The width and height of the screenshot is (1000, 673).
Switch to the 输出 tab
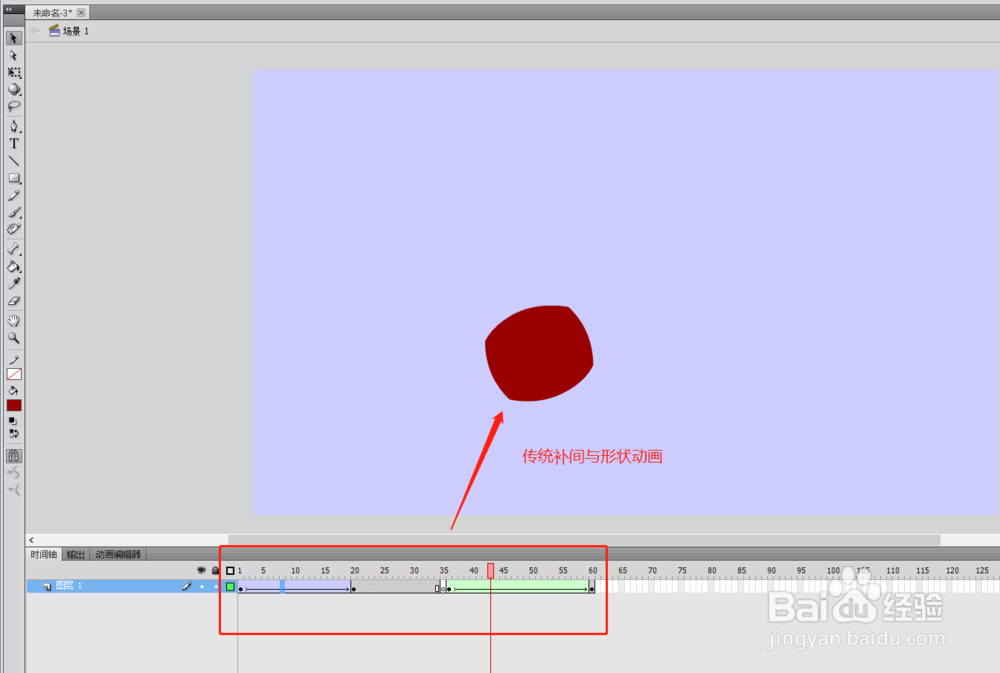coord(75,554)
